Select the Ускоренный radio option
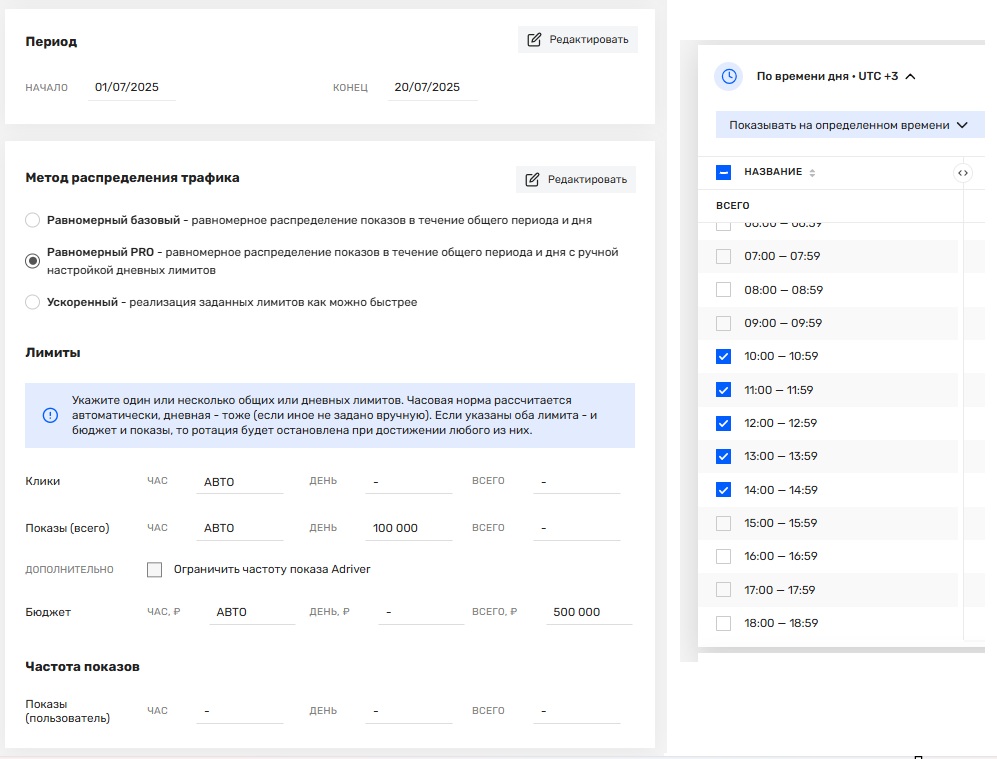 (32, 302)
